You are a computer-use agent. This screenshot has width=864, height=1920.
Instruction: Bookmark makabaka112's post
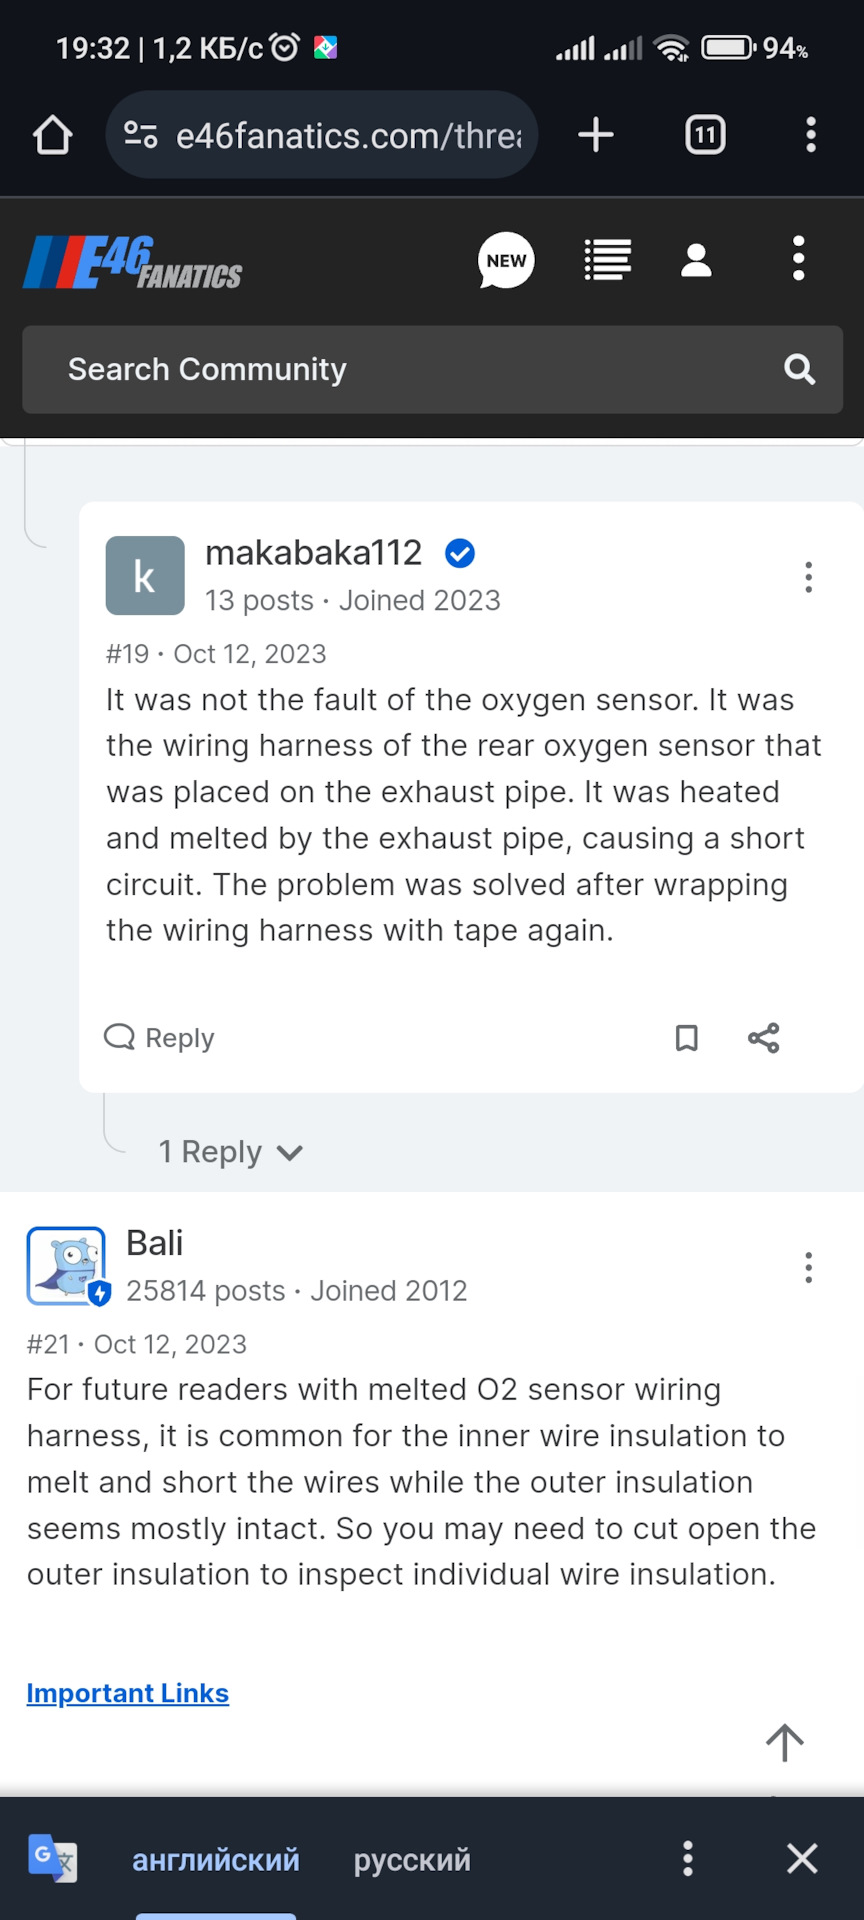(x=686, y=1038)
